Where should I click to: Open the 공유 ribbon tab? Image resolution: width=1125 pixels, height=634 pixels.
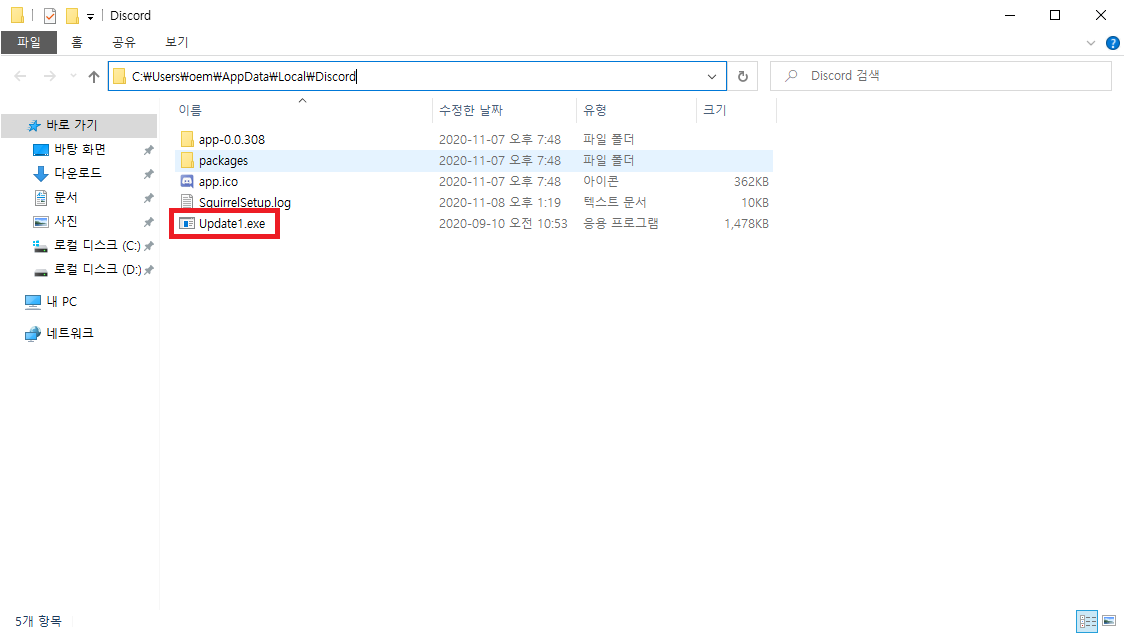coord(124,42)
